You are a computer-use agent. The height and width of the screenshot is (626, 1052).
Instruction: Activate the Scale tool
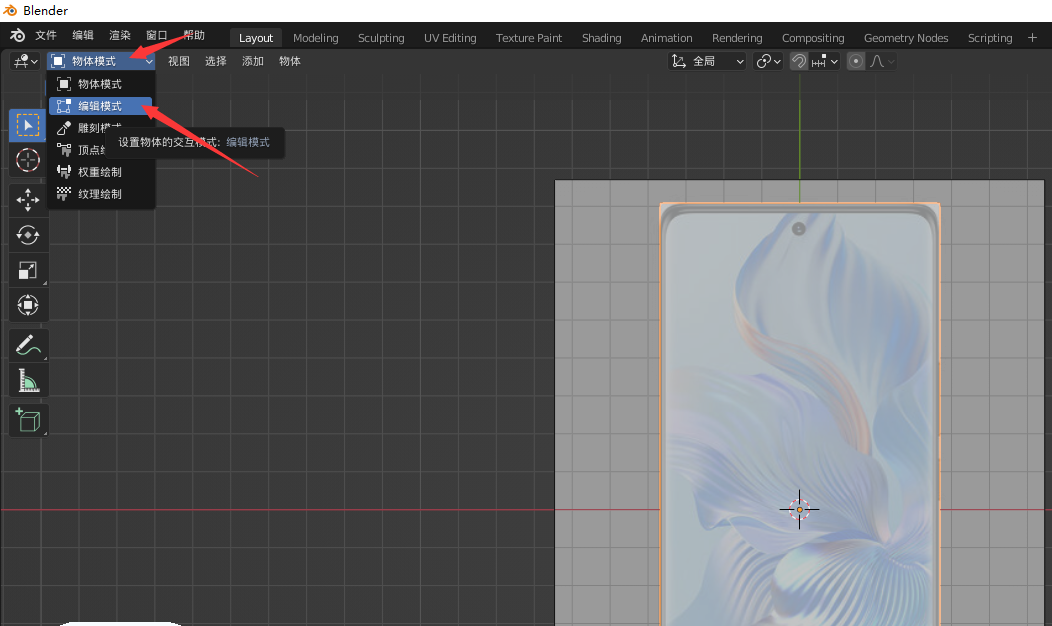pos(28,270)
